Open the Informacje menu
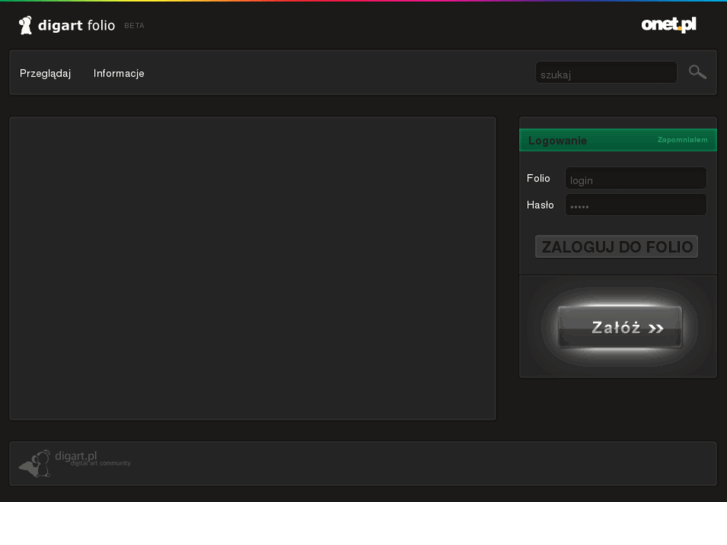727x545 pixels. (x=119, y=73)
